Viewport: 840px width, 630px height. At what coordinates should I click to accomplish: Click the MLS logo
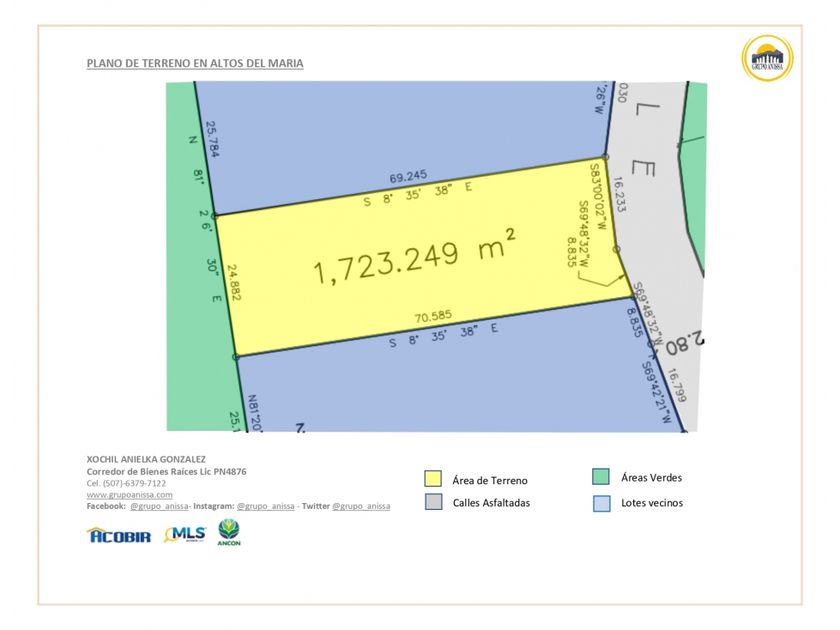pyautogui.click(x=185, y=535)
